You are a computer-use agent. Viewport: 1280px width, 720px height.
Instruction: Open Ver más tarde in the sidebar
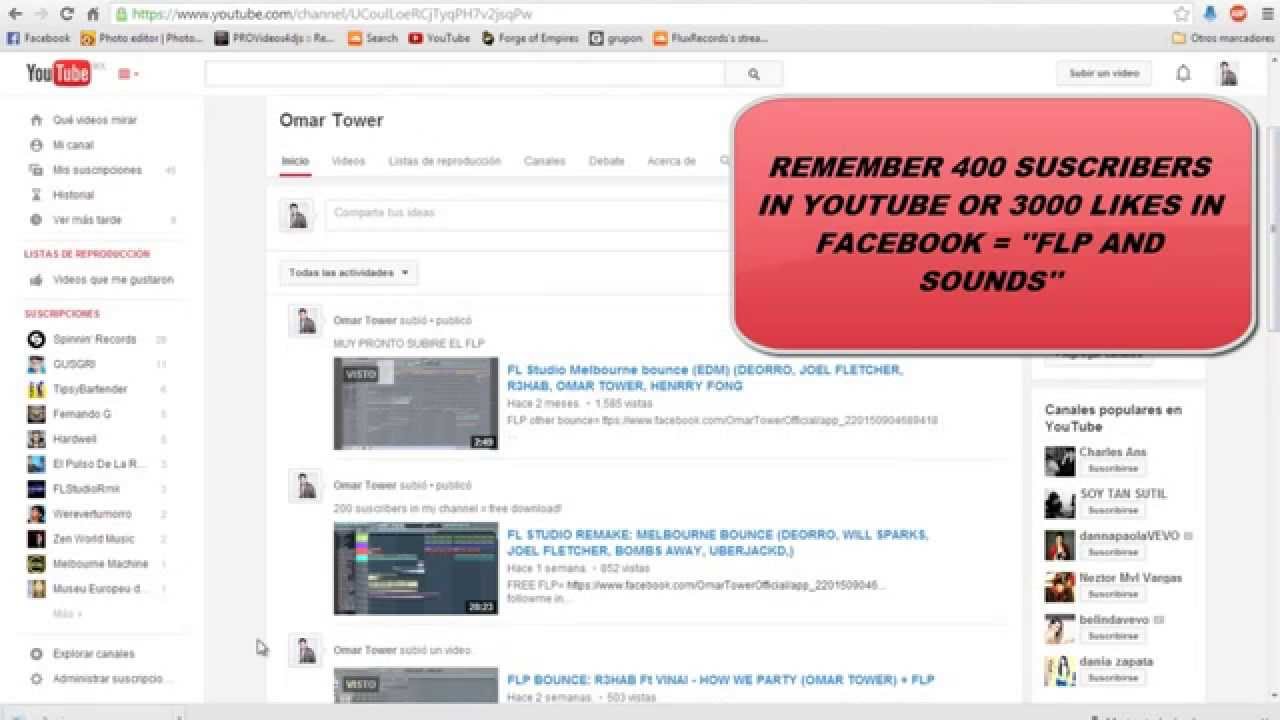pyautogui.click(x=87, y=220)
